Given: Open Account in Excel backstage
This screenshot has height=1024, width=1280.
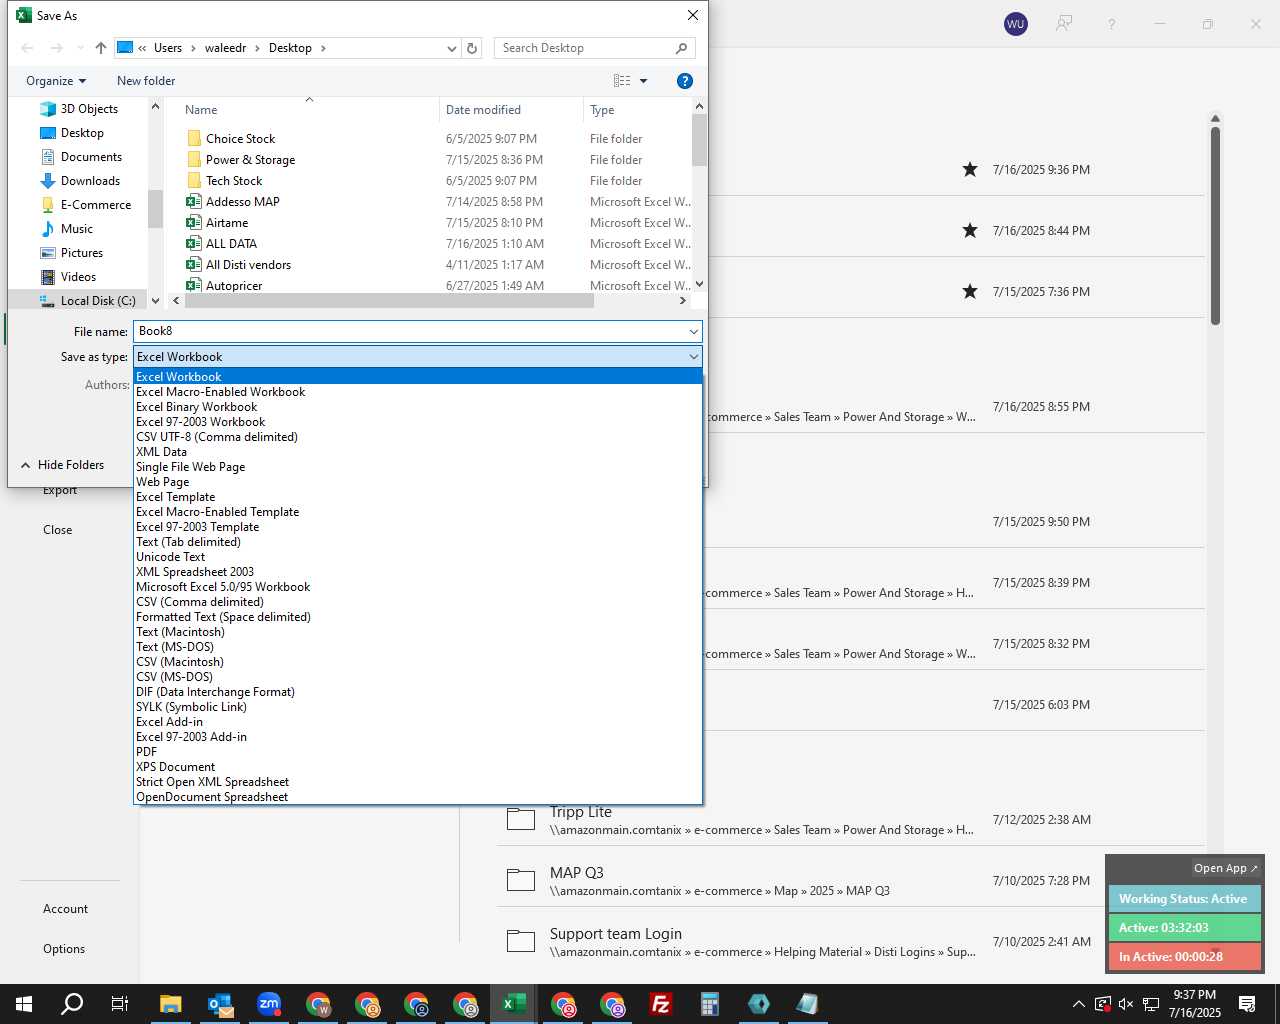Looking at the screenshot, I should [65, 909].
